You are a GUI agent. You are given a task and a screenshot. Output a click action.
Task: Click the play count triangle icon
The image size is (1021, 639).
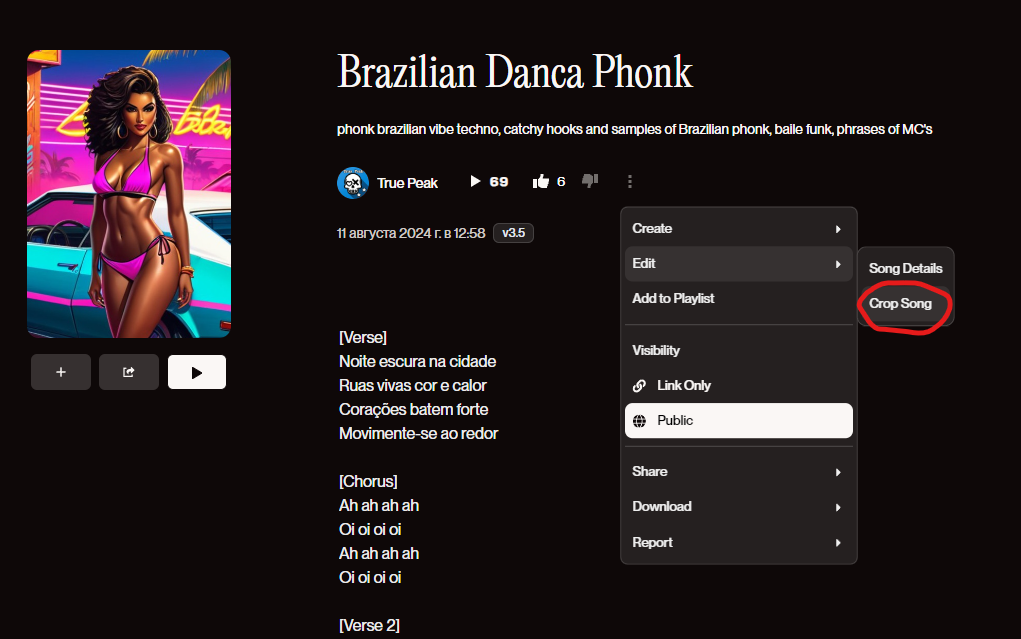click(475, 181)
